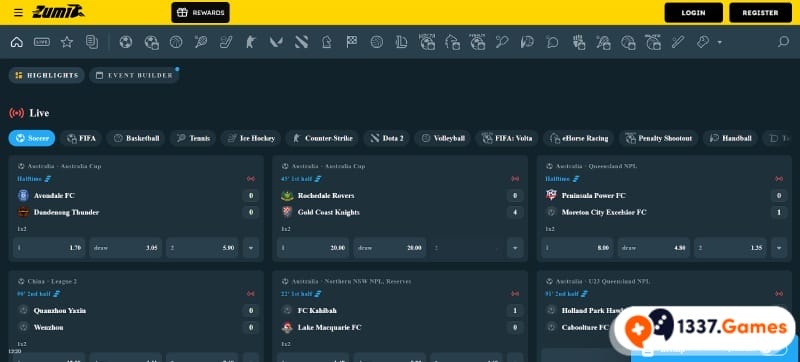The image size is (800, 362).
Task: Select the League of Legends icon
Action: (402, 42)
